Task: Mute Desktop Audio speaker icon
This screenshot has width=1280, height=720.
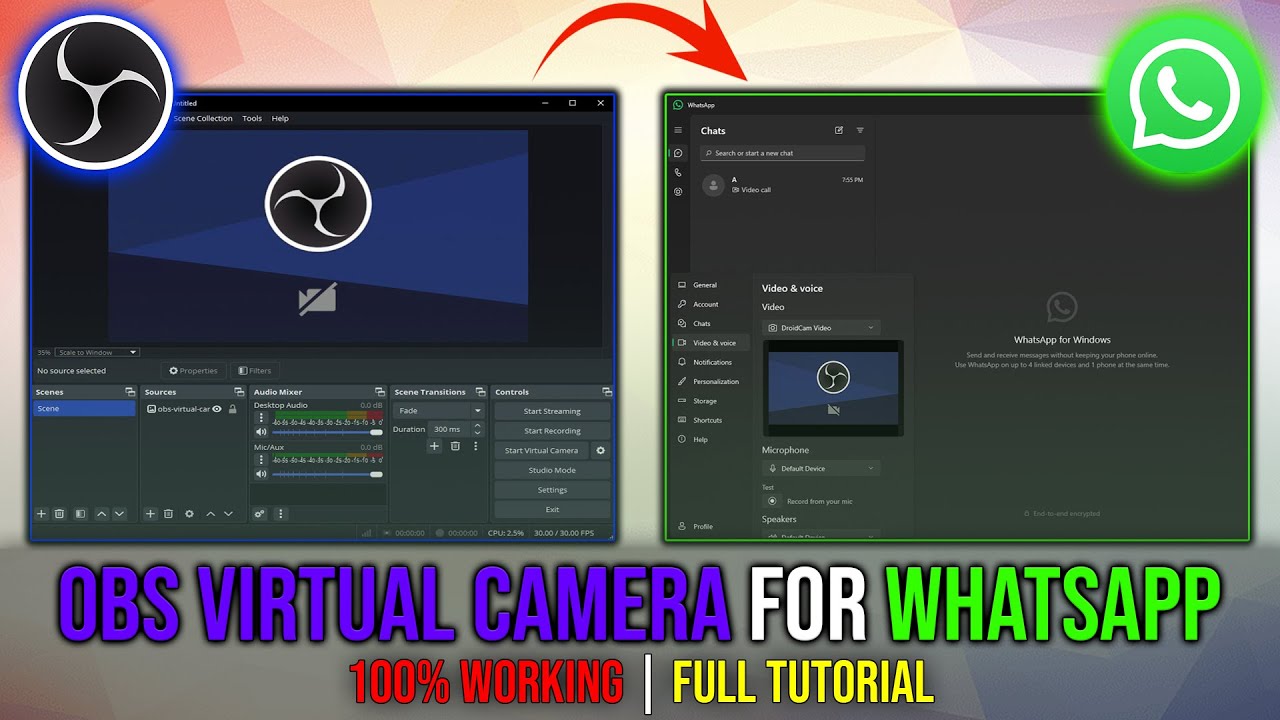Action: (x=261, y=432)
